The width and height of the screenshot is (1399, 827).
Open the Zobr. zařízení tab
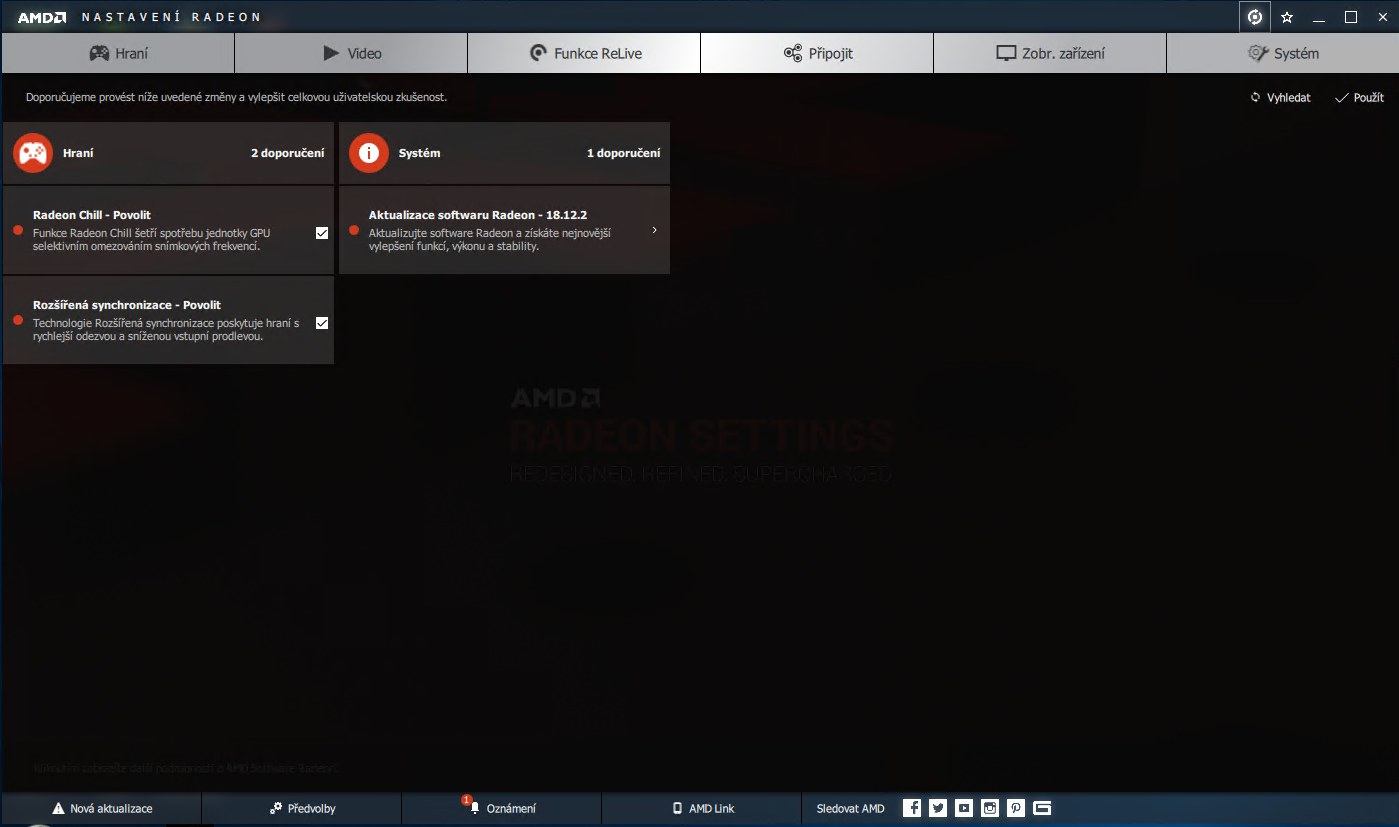[x=1050, y=53]
